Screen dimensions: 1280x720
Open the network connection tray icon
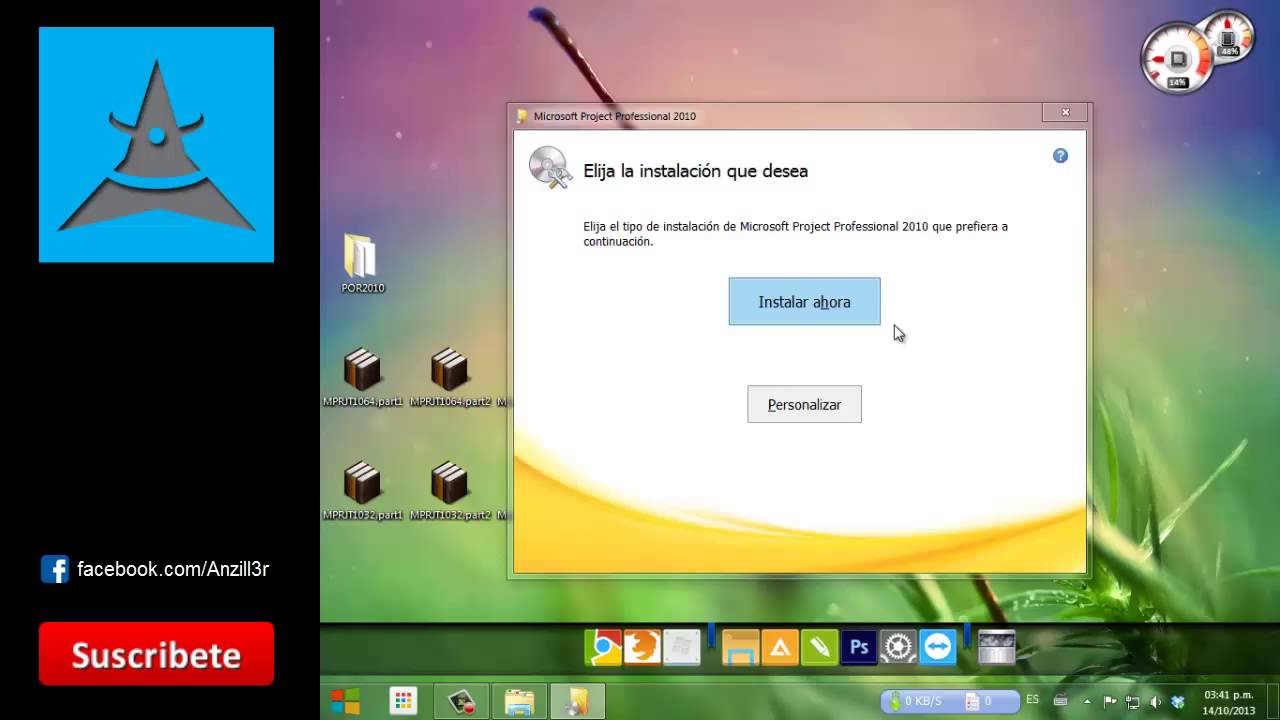pos(1133,701)
